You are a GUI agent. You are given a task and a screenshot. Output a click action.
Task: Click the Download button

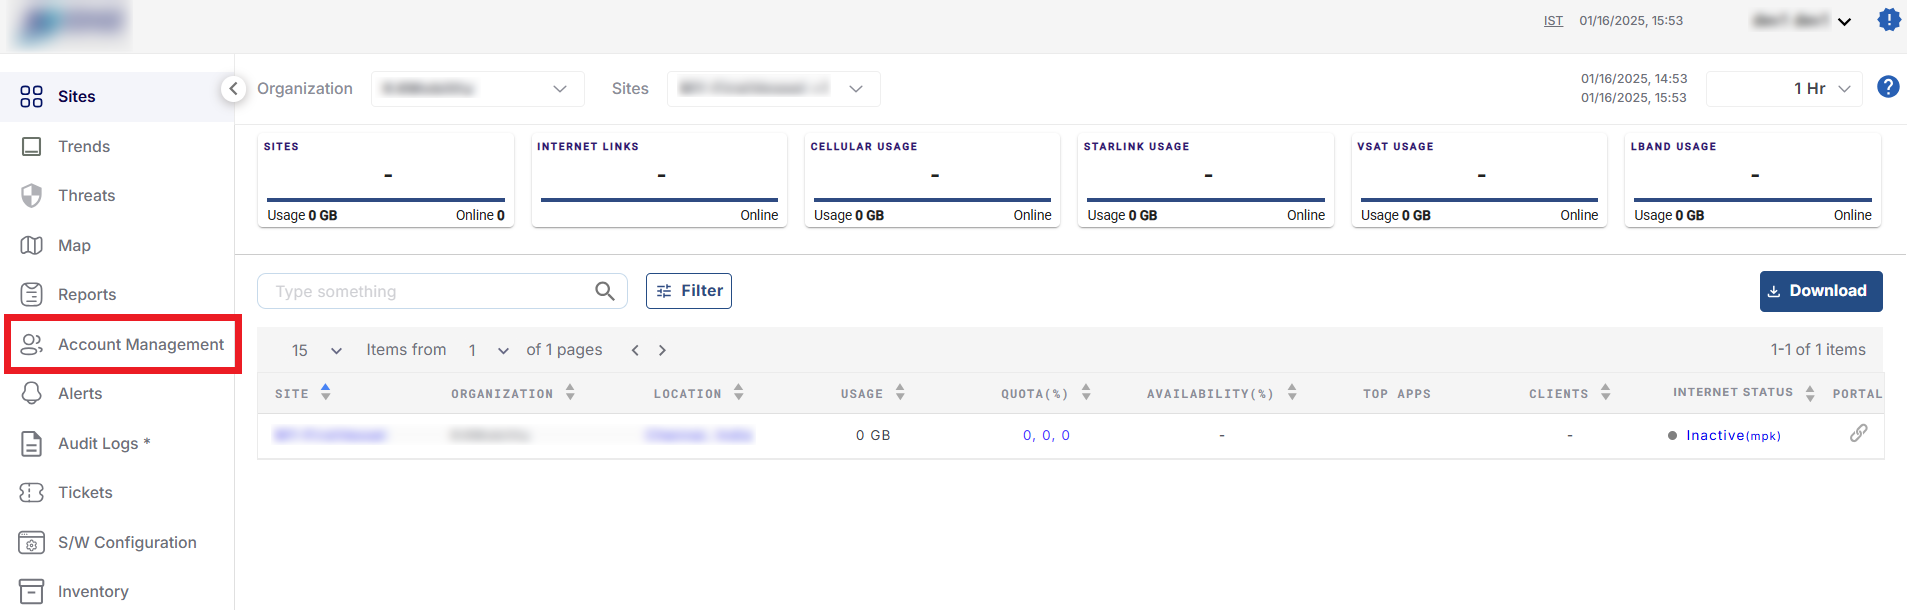point(1820,291)
